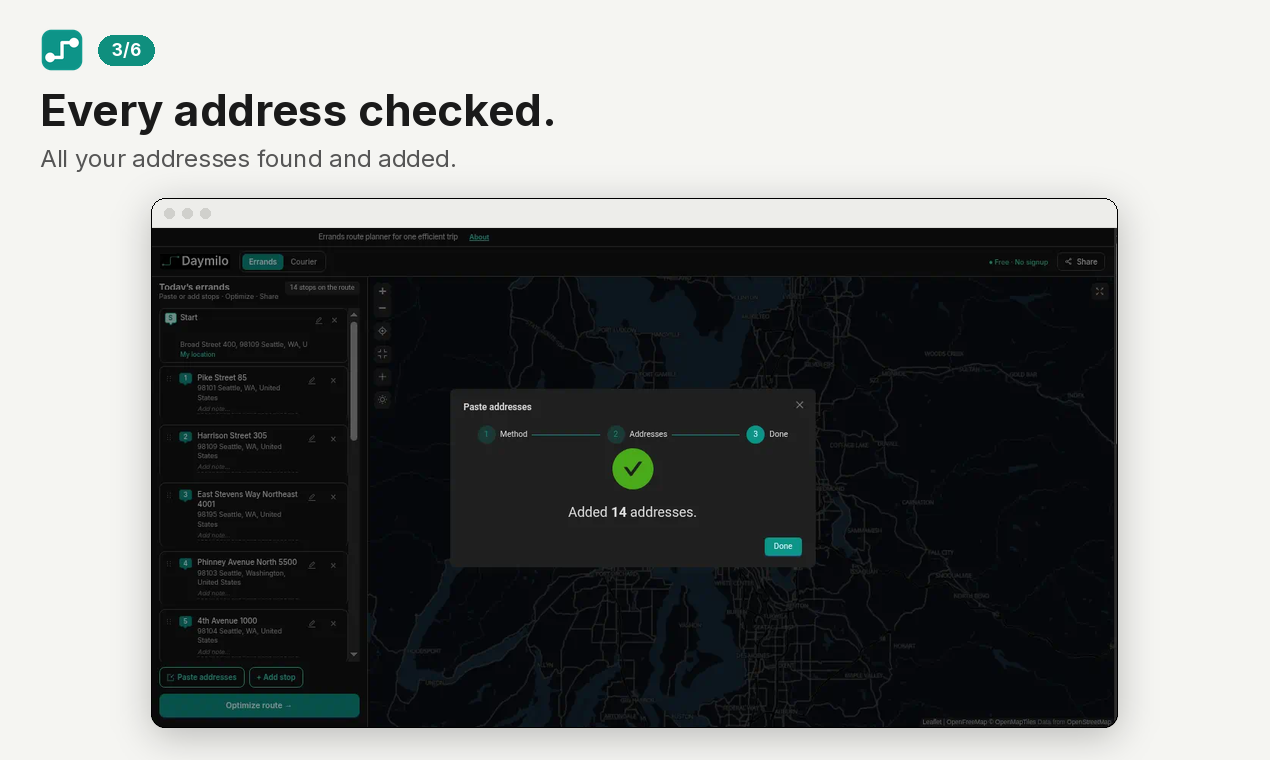Delete the Pike Street 85 stop
The image size is (1270, 760).
(334, 380)
